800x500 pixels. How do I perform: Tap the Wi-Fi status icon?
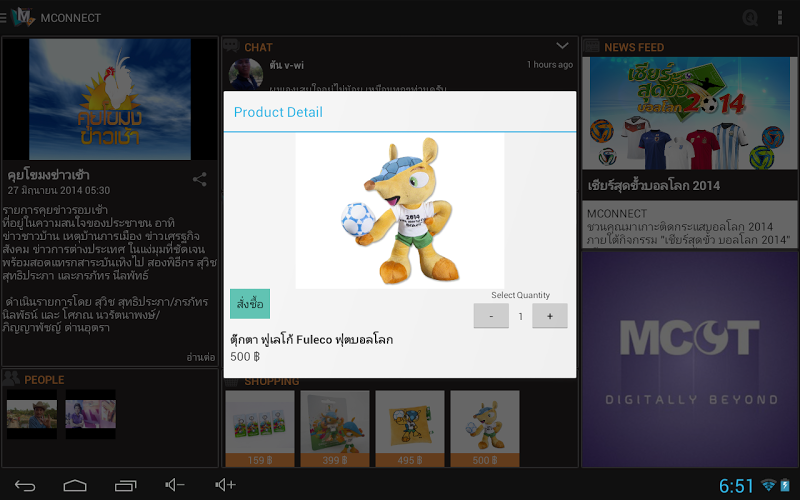click(x=768, y=485)
